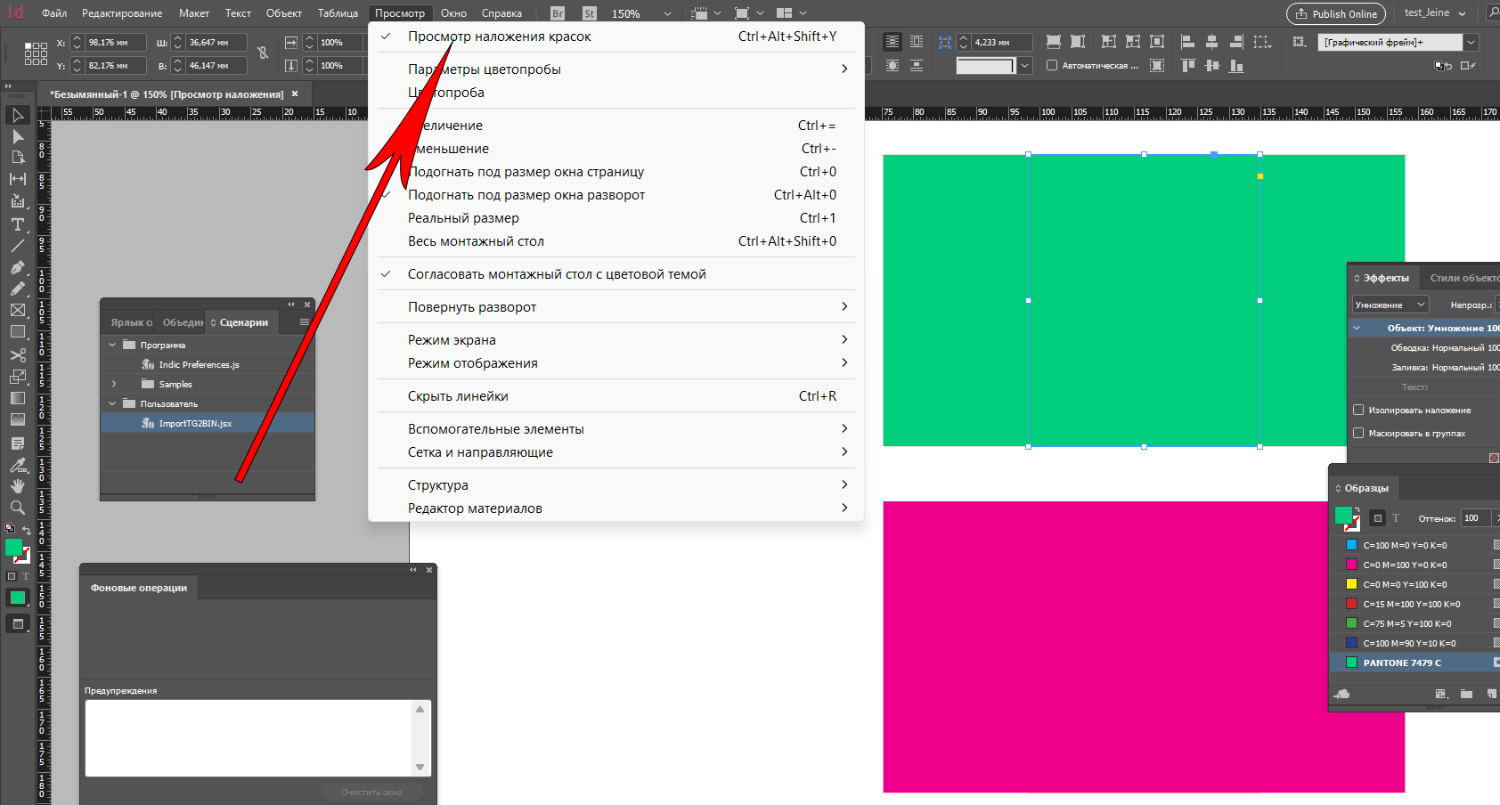Viewport: 1500px width, 805px height.
Task: Select the Pen tool
Action: tap(17, 267)
